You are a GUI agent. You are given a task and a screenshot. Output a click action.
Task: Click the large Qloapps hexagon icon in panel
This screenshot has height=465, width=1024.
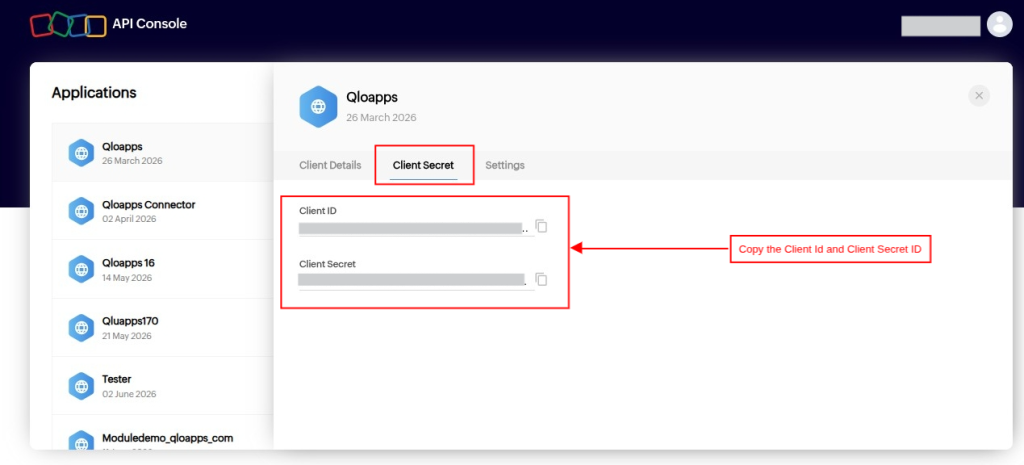318,106
